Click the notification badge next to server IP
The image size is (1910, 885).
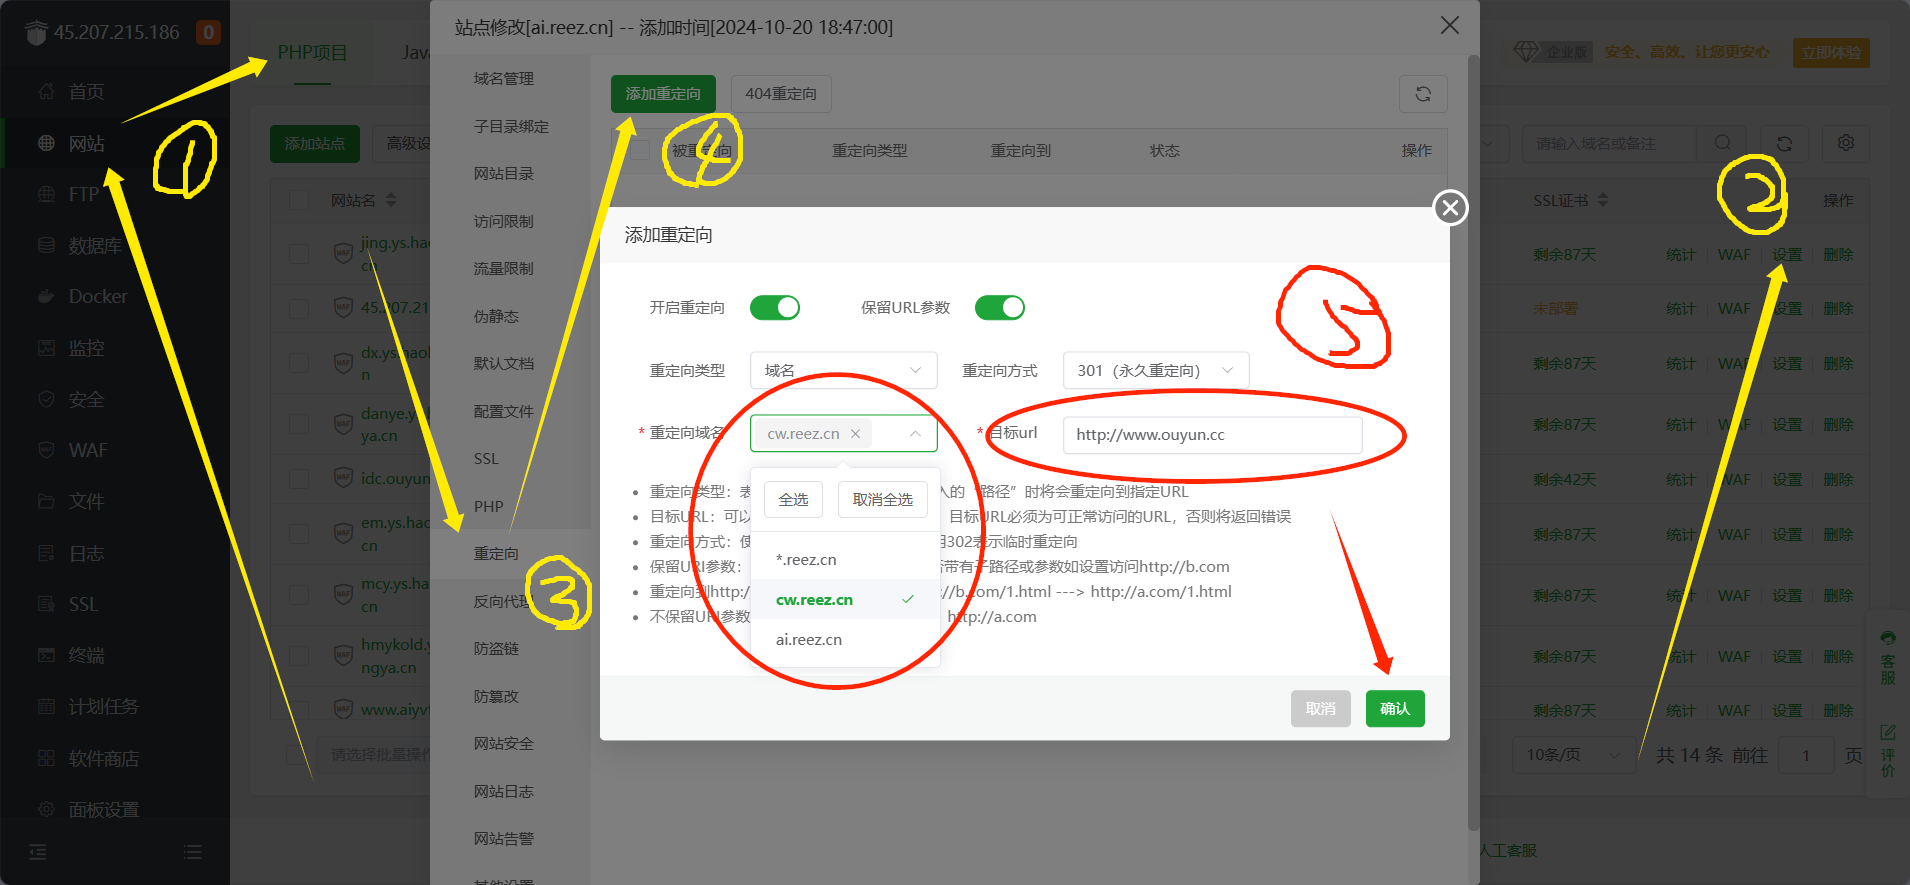point(208,32)
